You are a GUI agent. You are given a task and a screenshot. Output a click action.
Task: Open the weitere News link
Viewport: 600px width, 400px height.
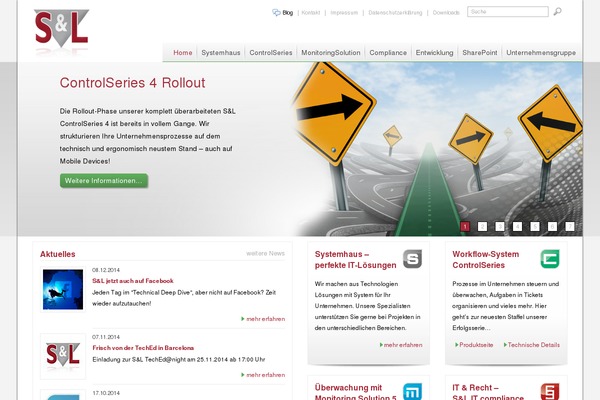pos(266,253)
